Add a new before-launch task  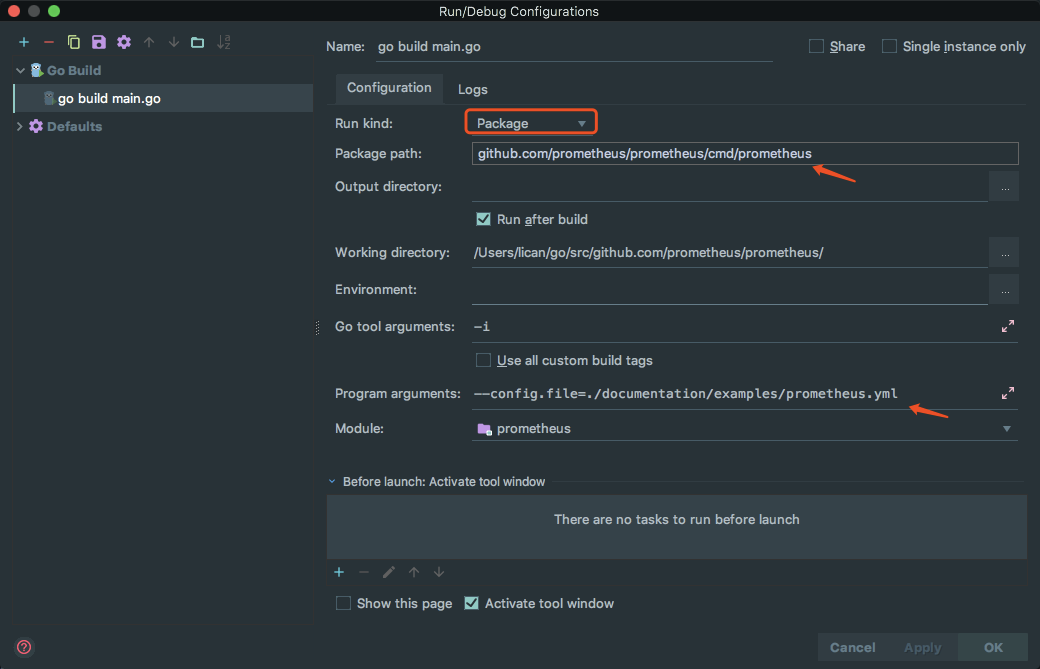[x=339, y=572]
